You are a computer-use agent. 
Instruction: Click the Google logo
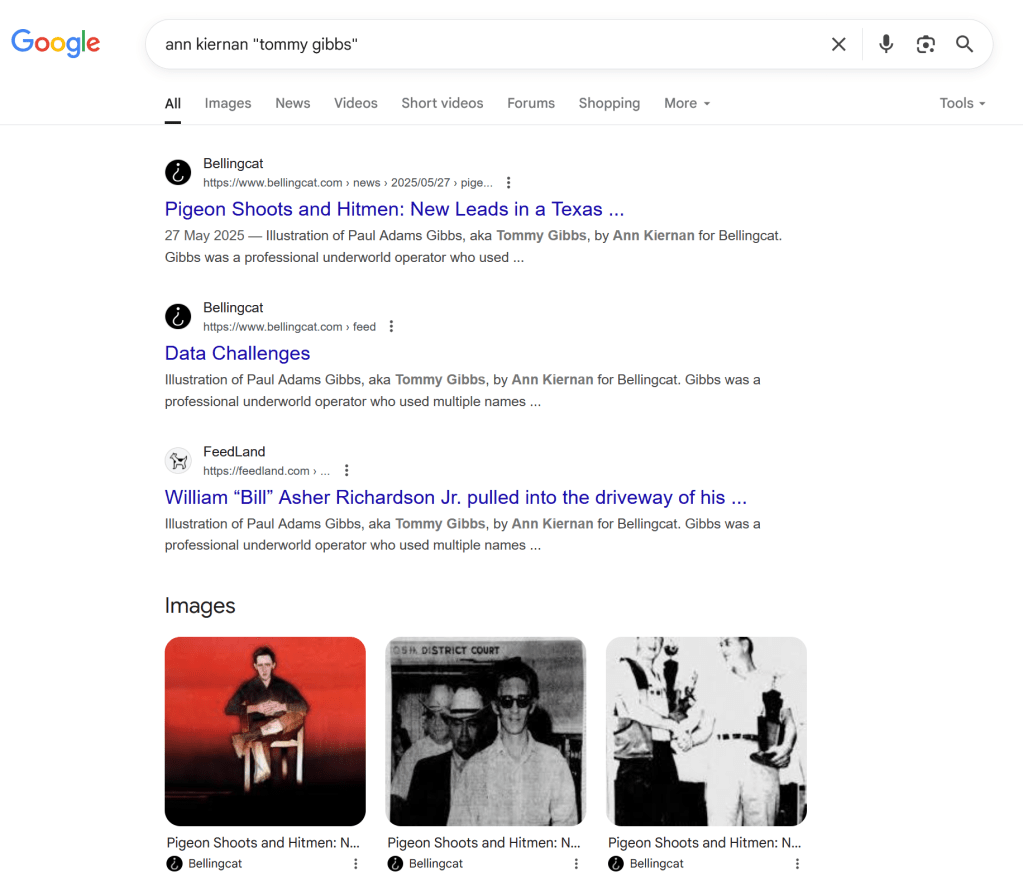(56, 43)
